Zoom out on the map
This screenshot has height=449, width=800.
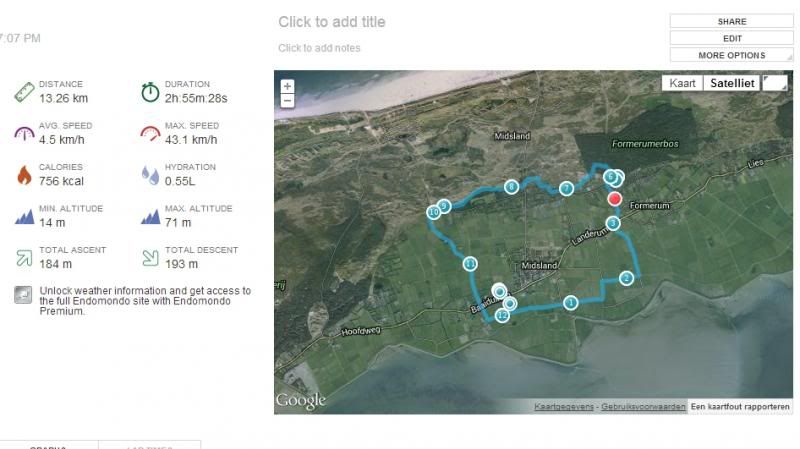click(288, 101)
